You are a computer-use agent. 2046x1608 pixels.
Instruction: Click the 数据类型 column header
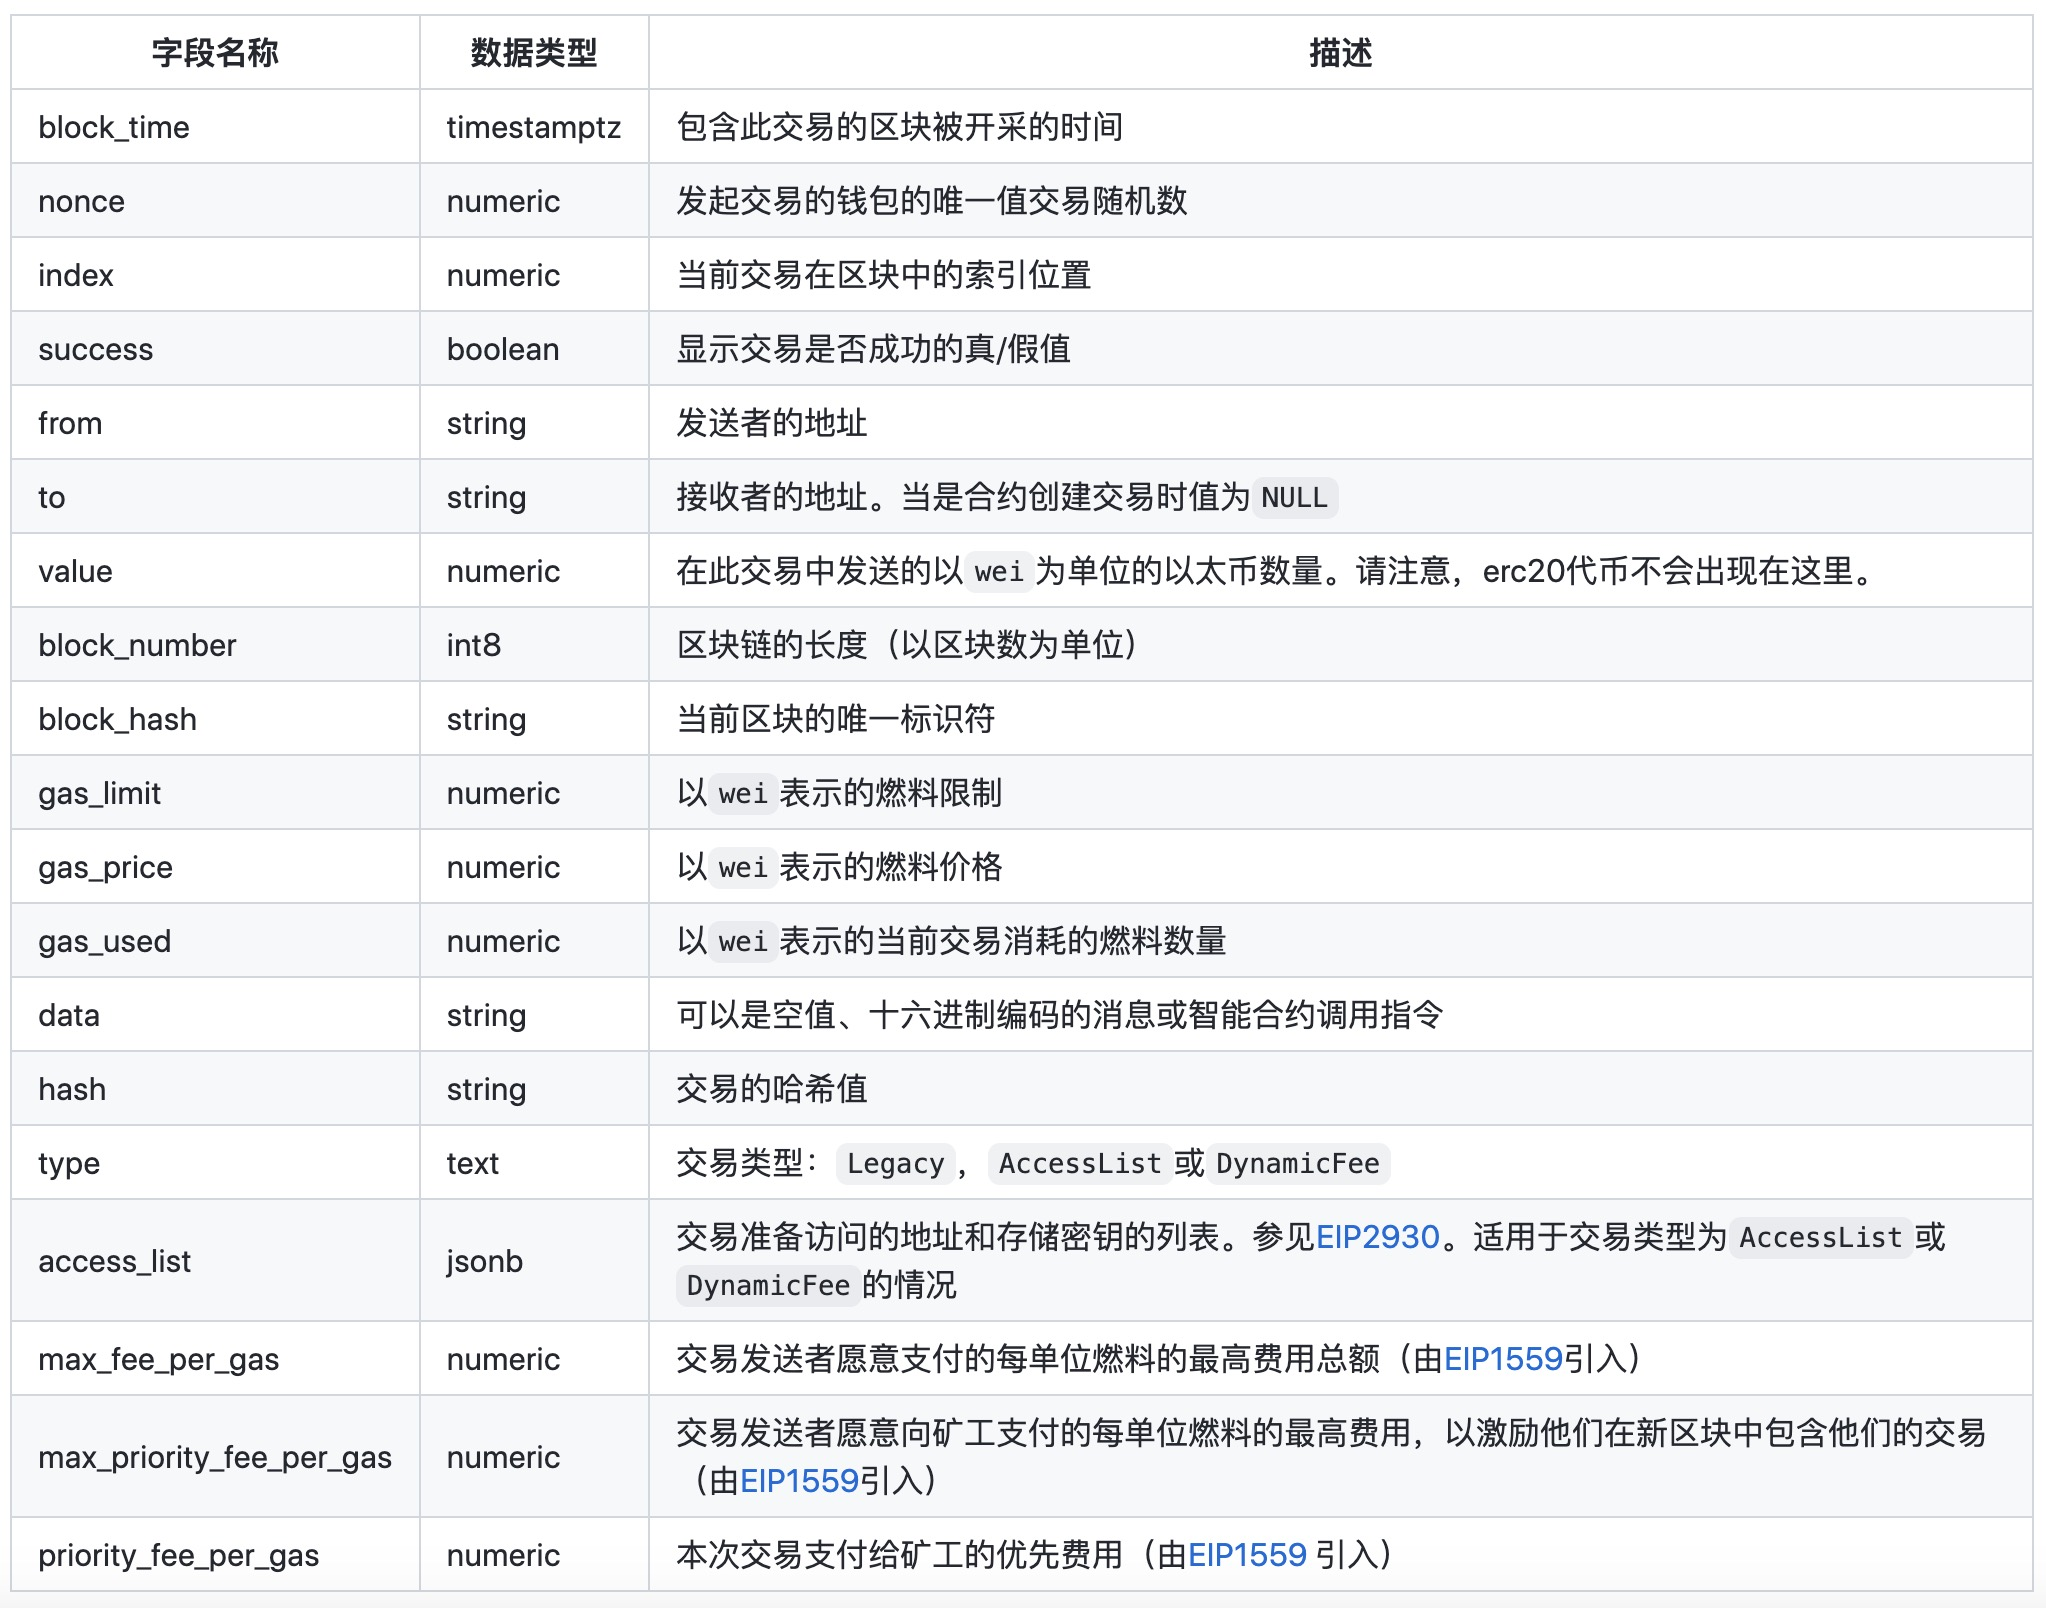533,53
